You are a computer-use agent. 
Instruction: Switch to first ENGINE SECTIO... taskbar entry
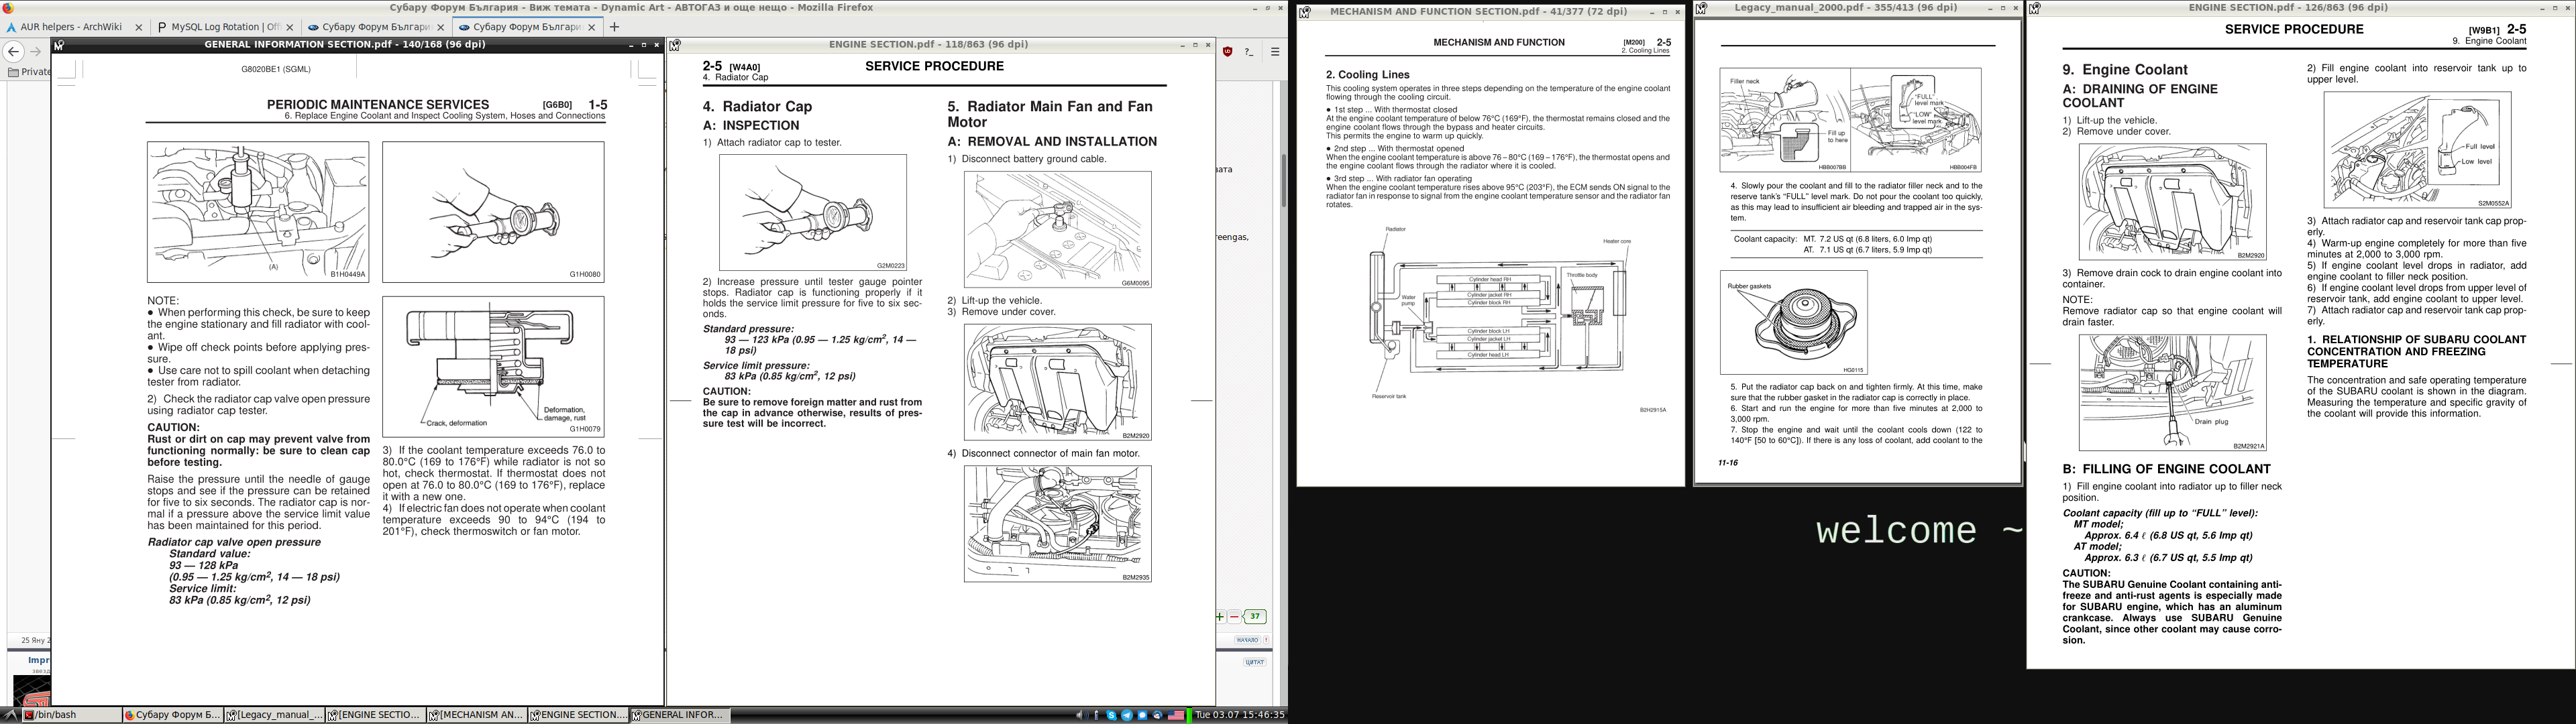click(x=374, y=715)
